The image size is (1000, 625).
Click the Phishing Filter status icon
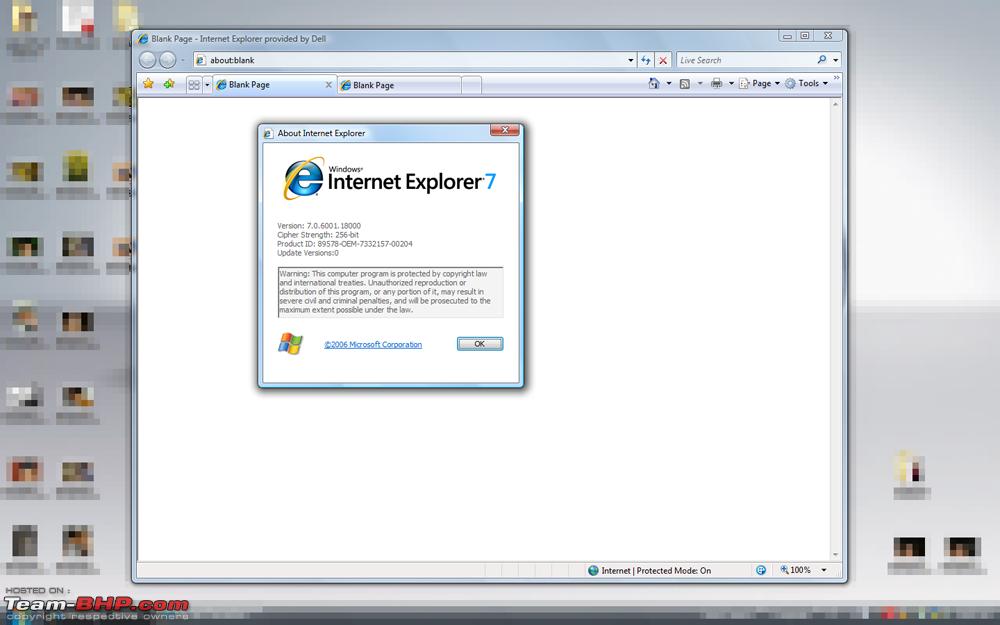[x=761, y=571]
